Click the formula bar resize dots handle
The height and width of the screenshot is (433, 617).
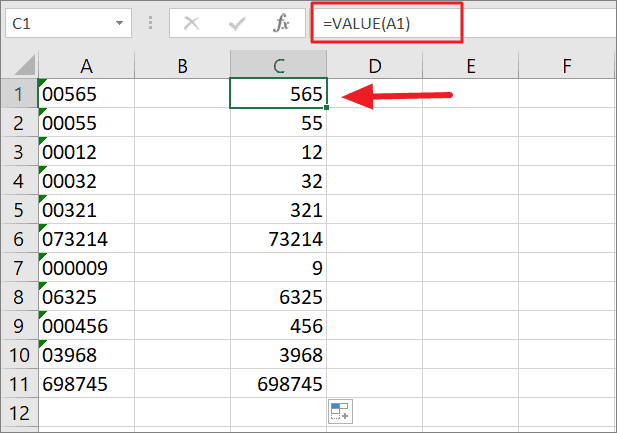150,23
